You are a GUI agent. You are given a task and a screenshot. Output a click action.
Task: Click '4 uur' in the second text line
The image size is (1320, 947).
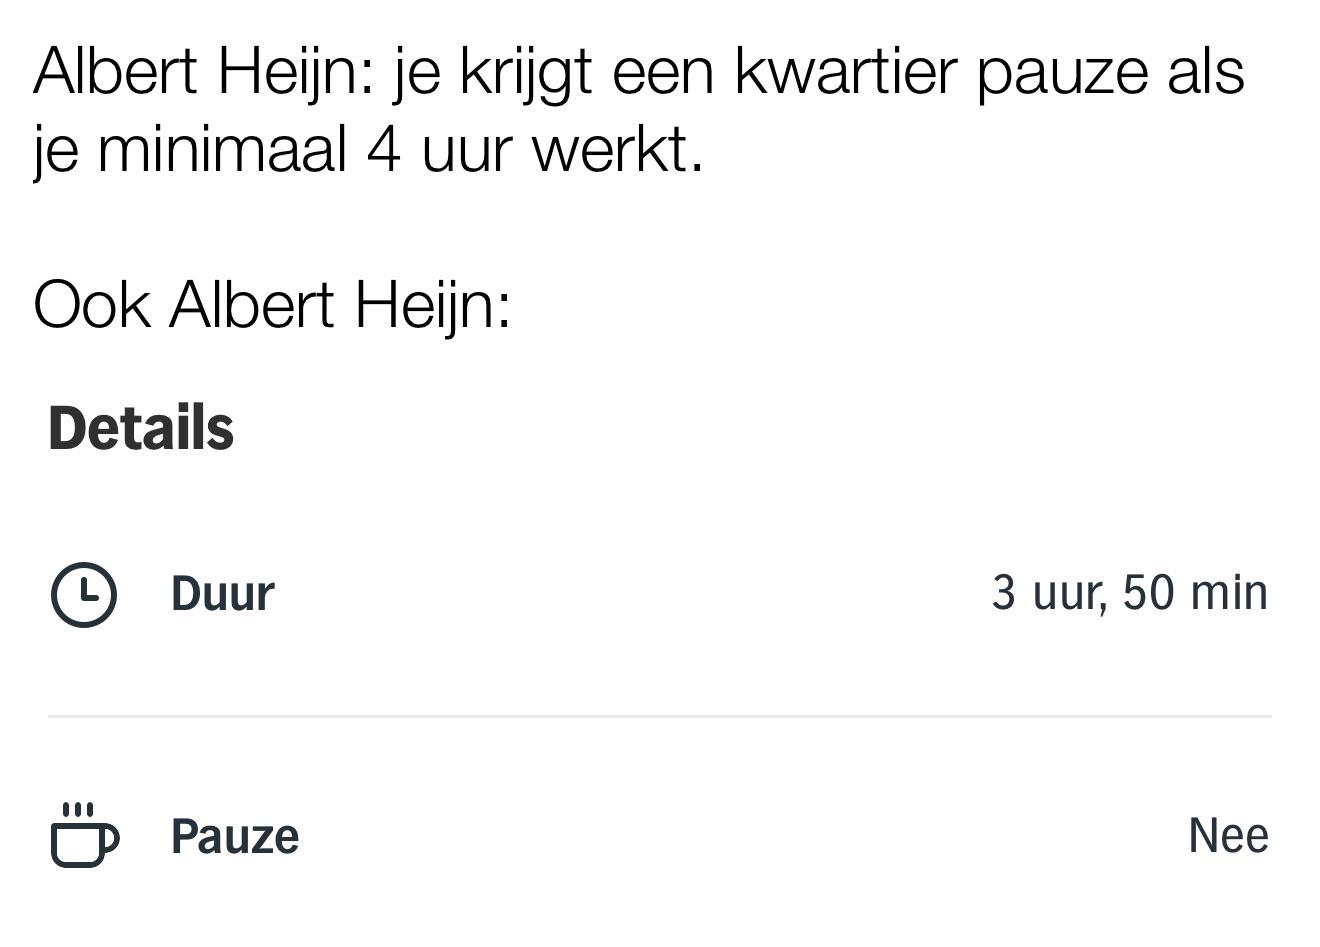click(x=442, y=150)
